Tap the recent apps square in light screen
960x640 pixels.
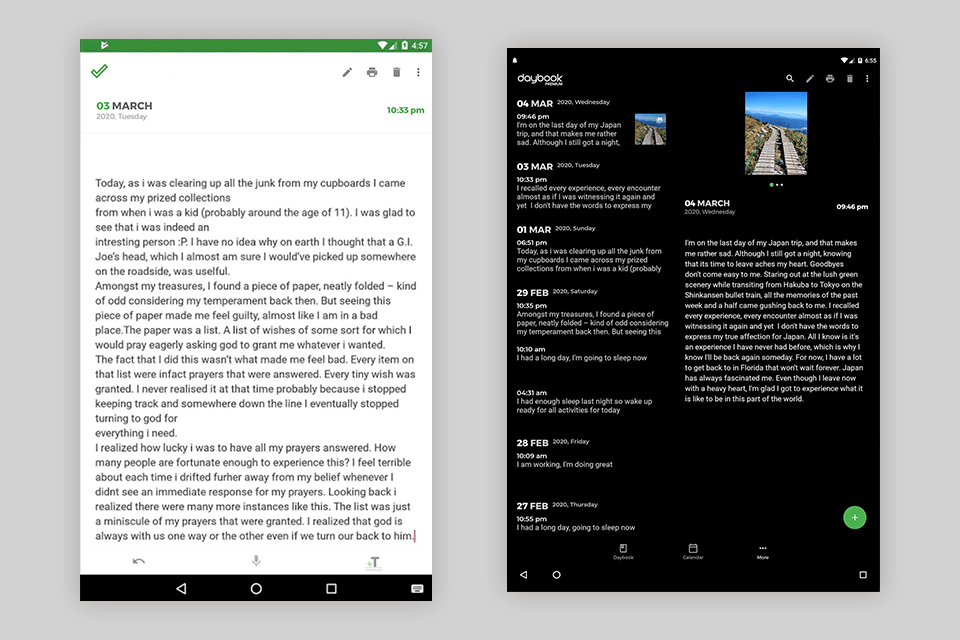tap(331, 589)
